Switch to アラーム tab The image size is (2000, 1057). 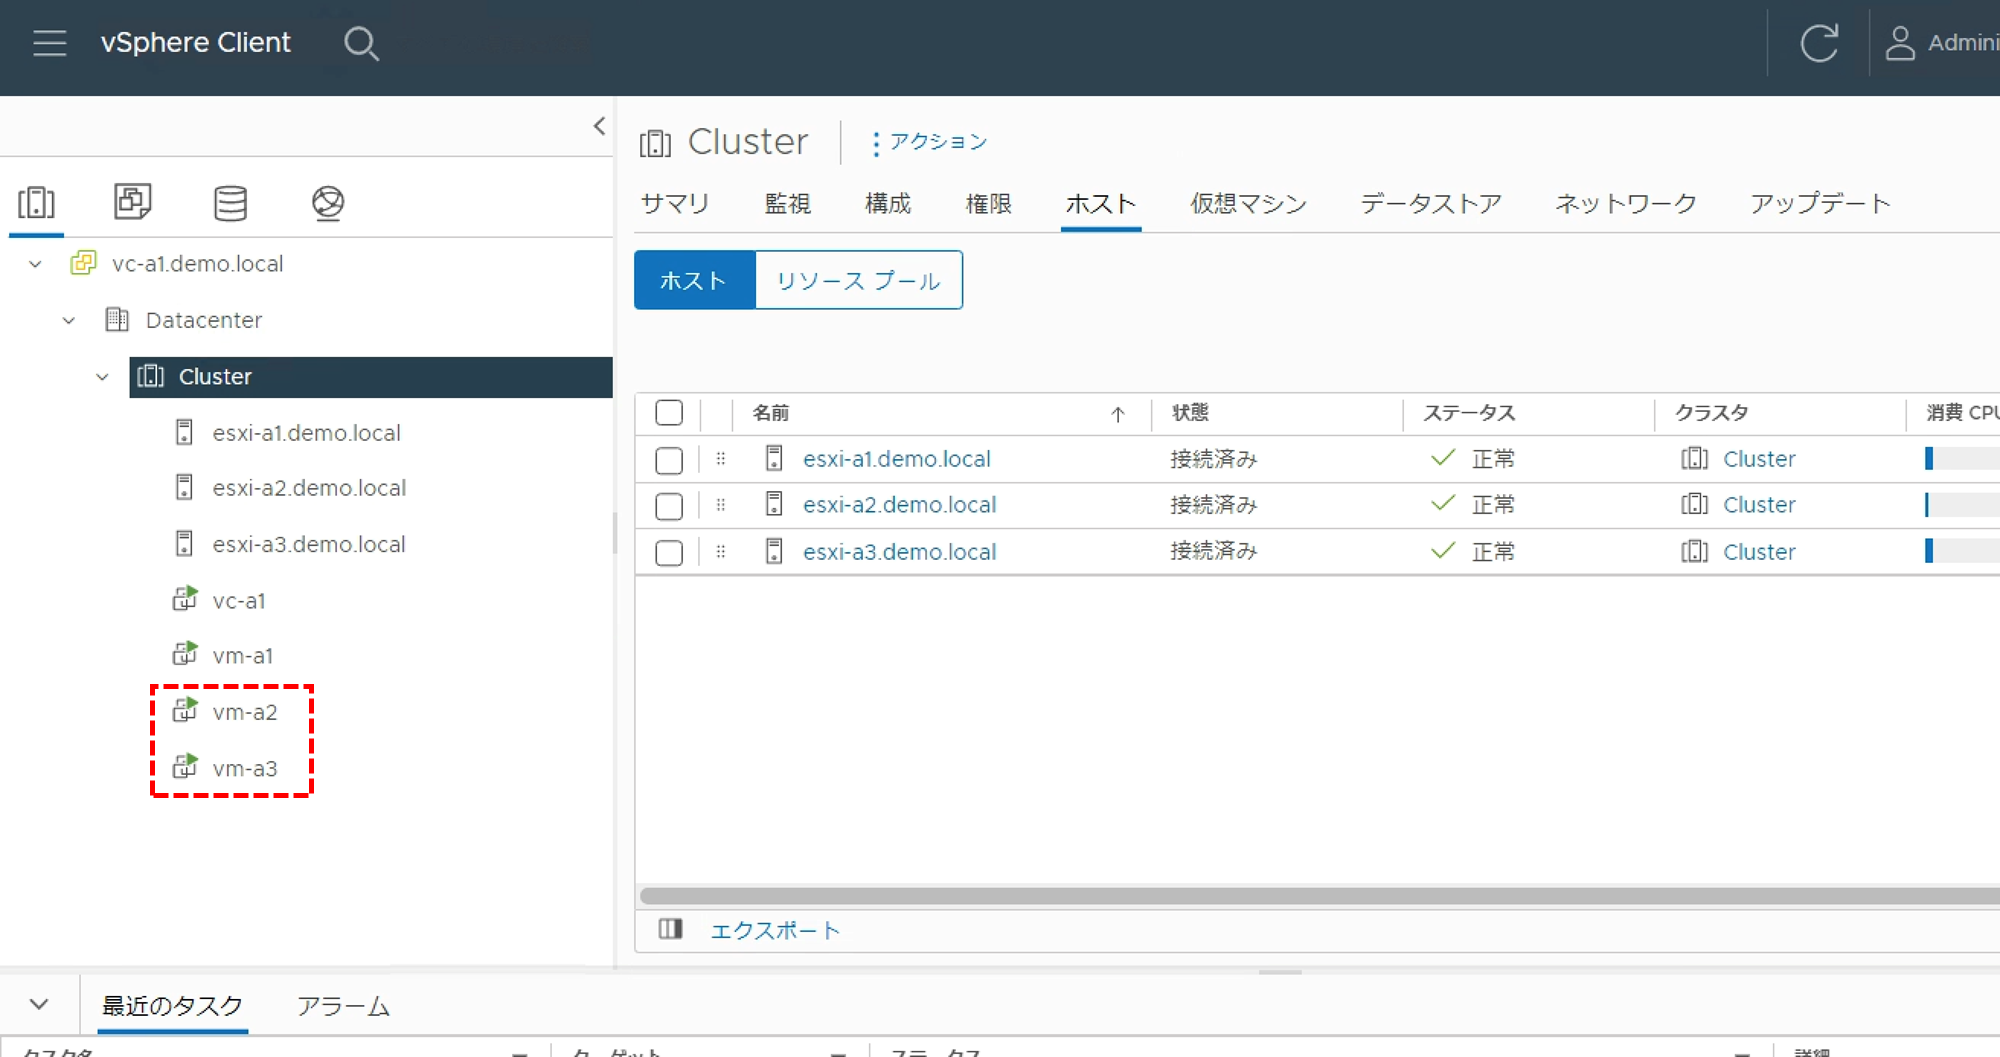(x=343, y=1006)
